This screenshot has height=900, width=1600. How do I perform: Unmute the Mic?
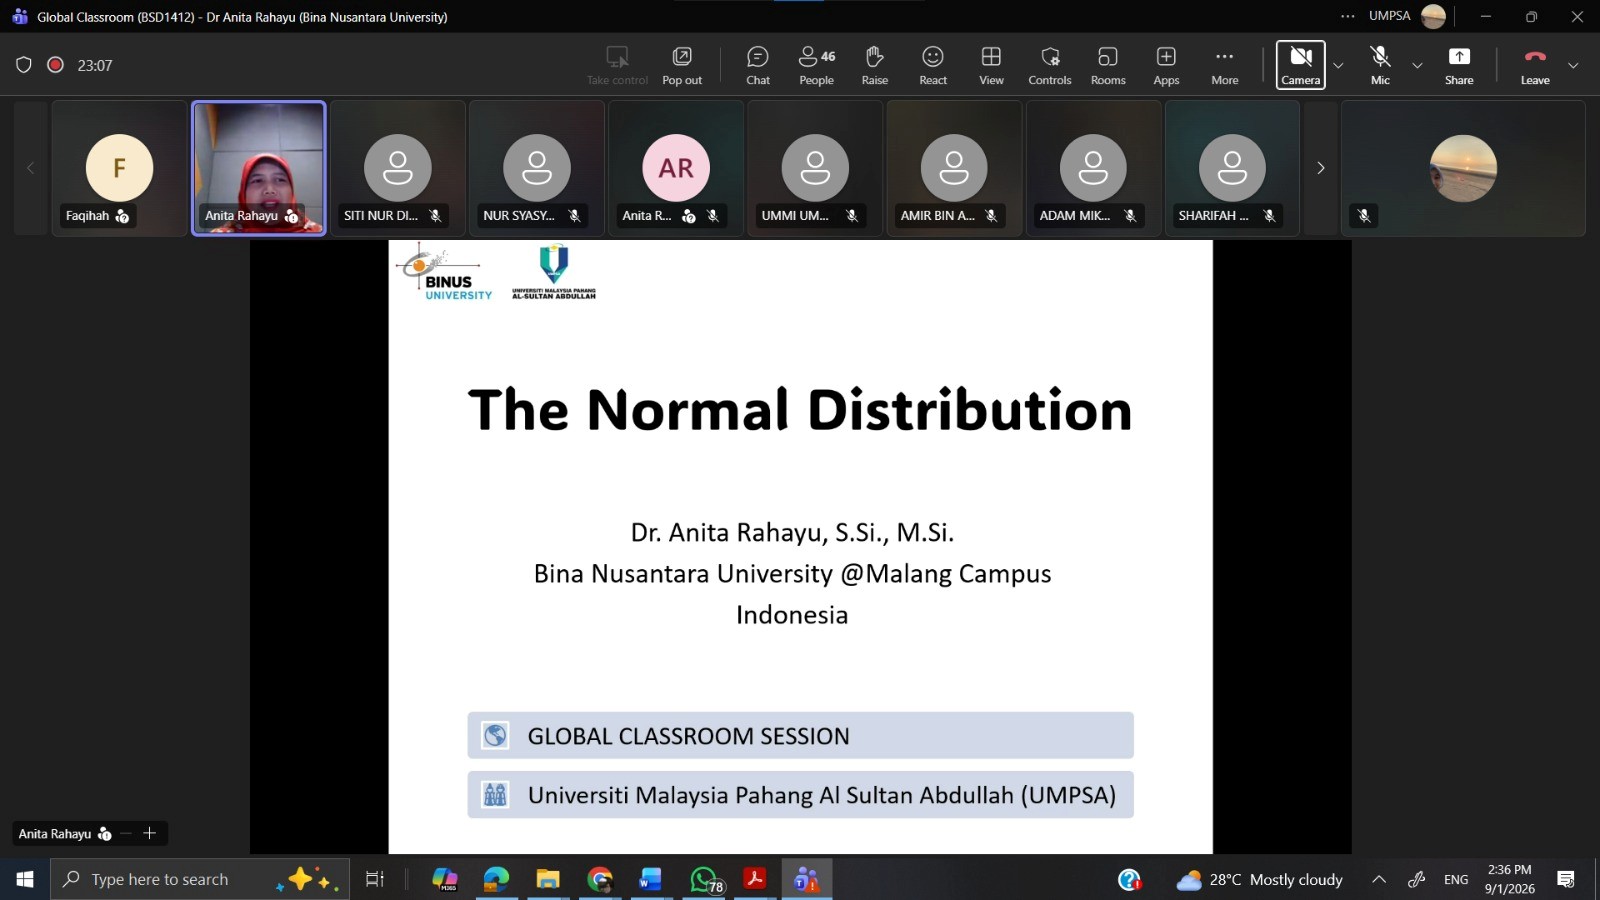click(1380, 65)
